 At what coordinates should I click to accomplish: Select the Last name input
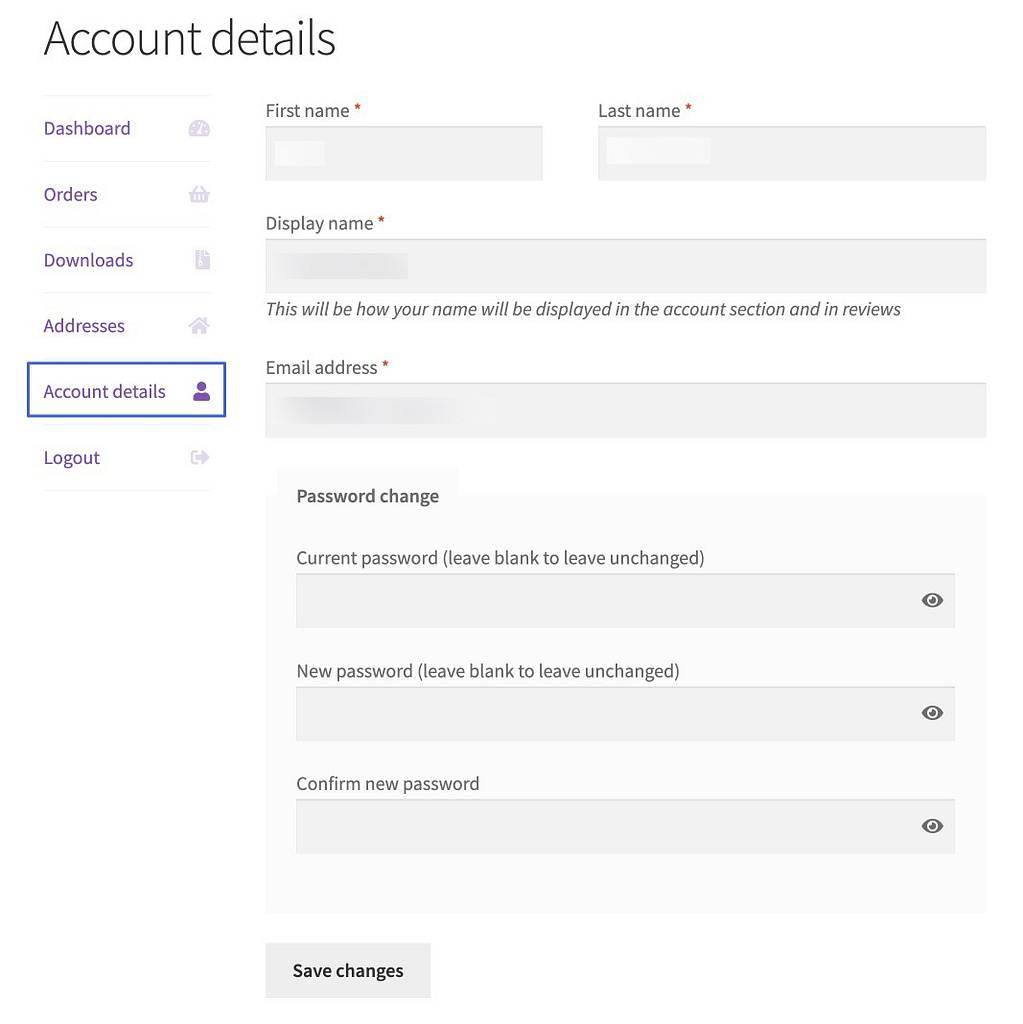pyautogui.click(x=790, y=153)
